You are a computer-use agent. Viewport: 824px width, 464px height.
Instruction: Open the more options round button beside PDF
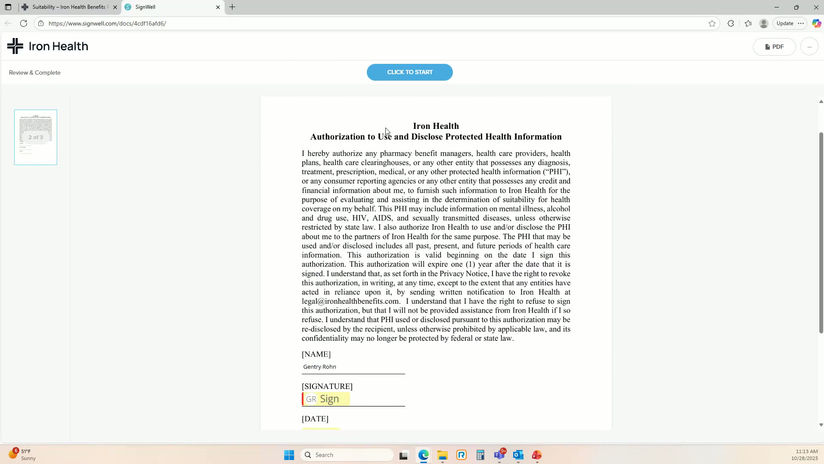(x=809, y=47)
